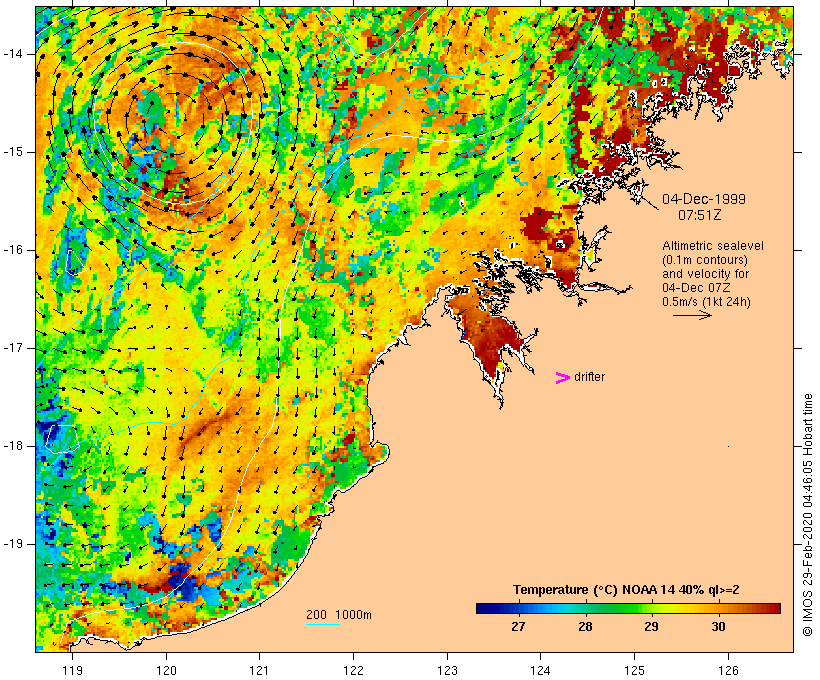
Task: Click longitude axis label 126
Action: [728, 670]
